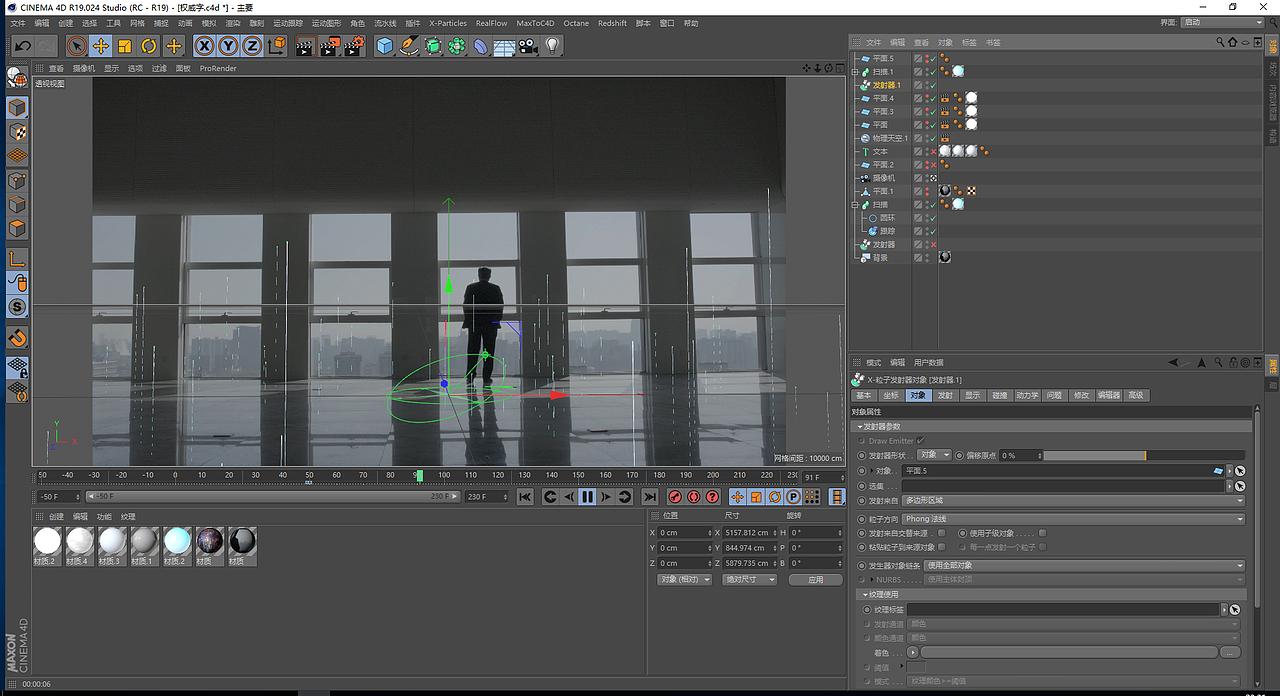The image size is (1280, 696).
Task: Toggle the Y axis lock
Action: (x=228, y=46)
